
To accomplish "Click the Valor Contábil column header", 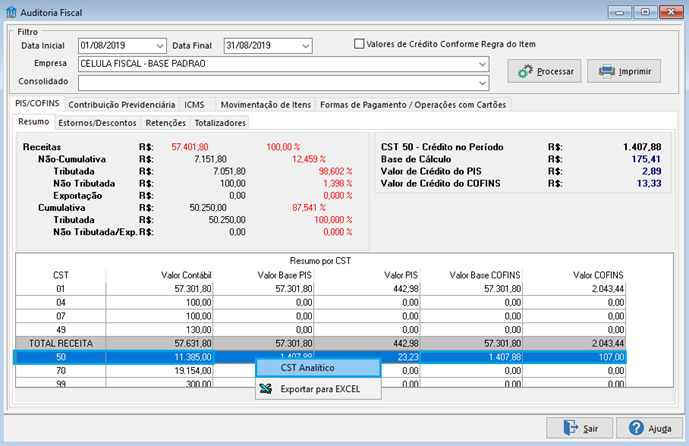I will coord(186,275).
